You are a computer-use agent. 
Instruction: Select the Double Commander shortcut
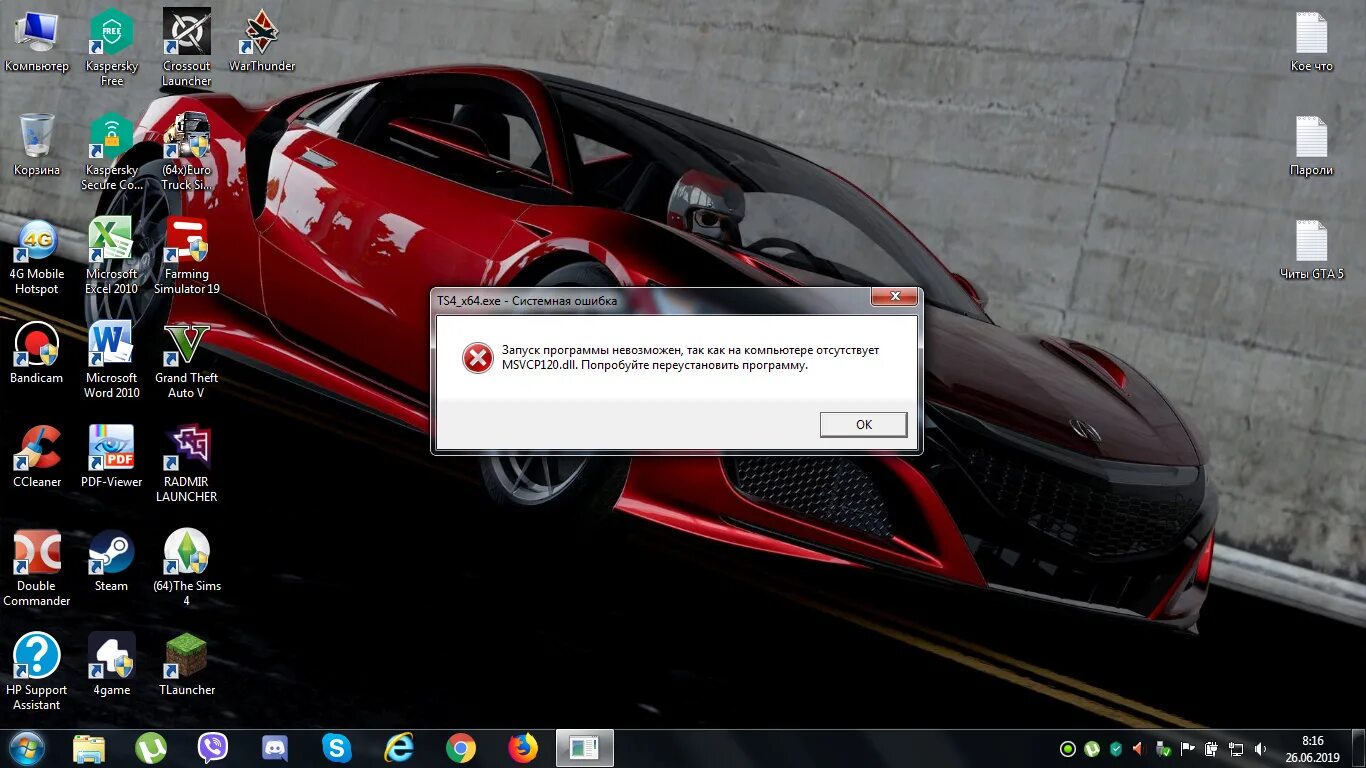tap(37, 569)
